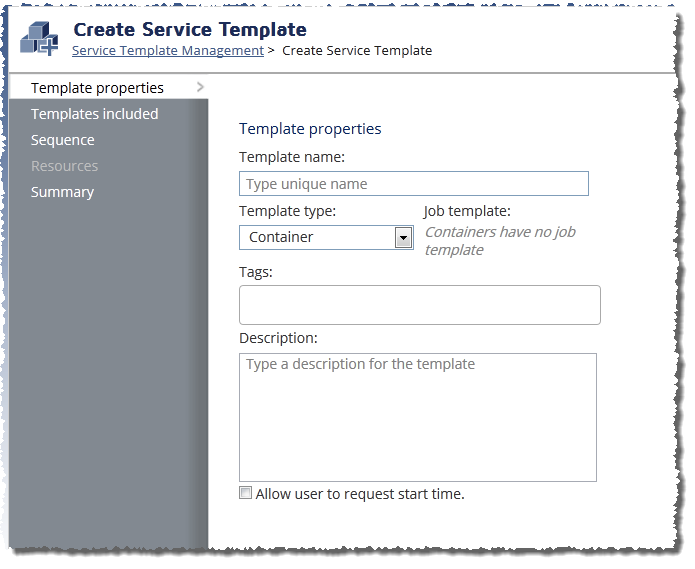Click inside the Tags field

pos(420,305)
